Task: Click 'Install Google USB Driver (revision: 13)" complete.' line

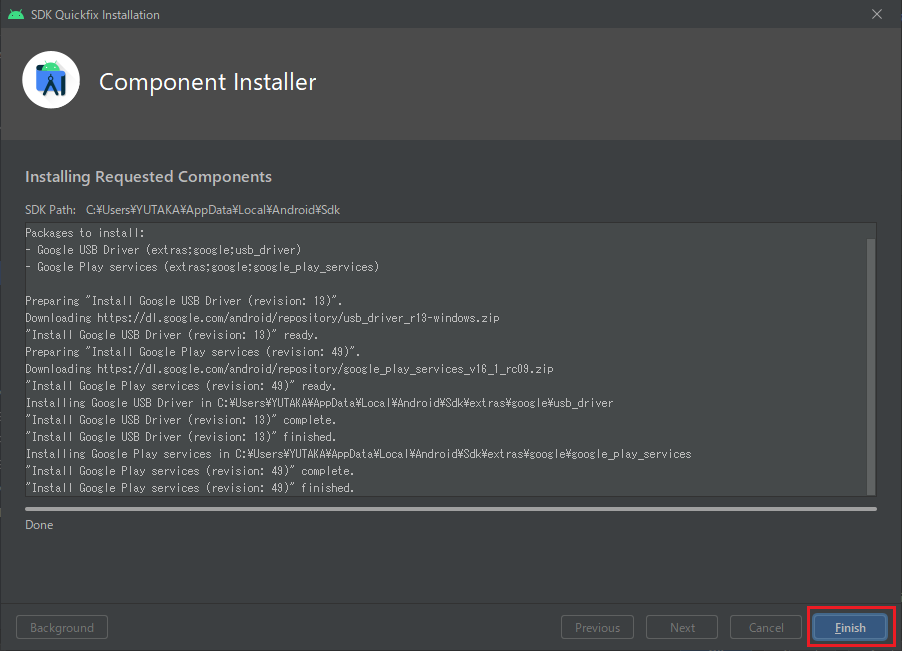Action: tap(181, 420)
